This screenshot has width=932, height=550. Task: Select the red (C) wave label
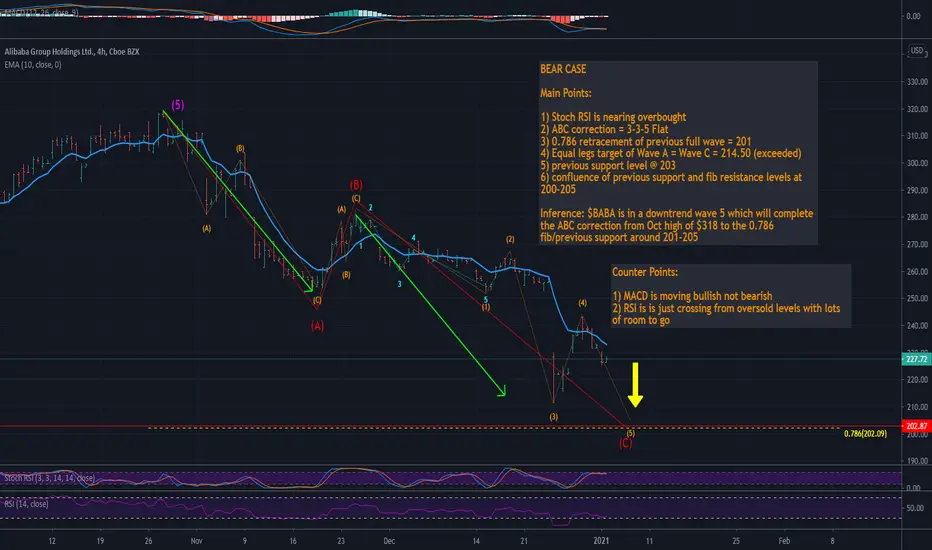coord(625,444)
